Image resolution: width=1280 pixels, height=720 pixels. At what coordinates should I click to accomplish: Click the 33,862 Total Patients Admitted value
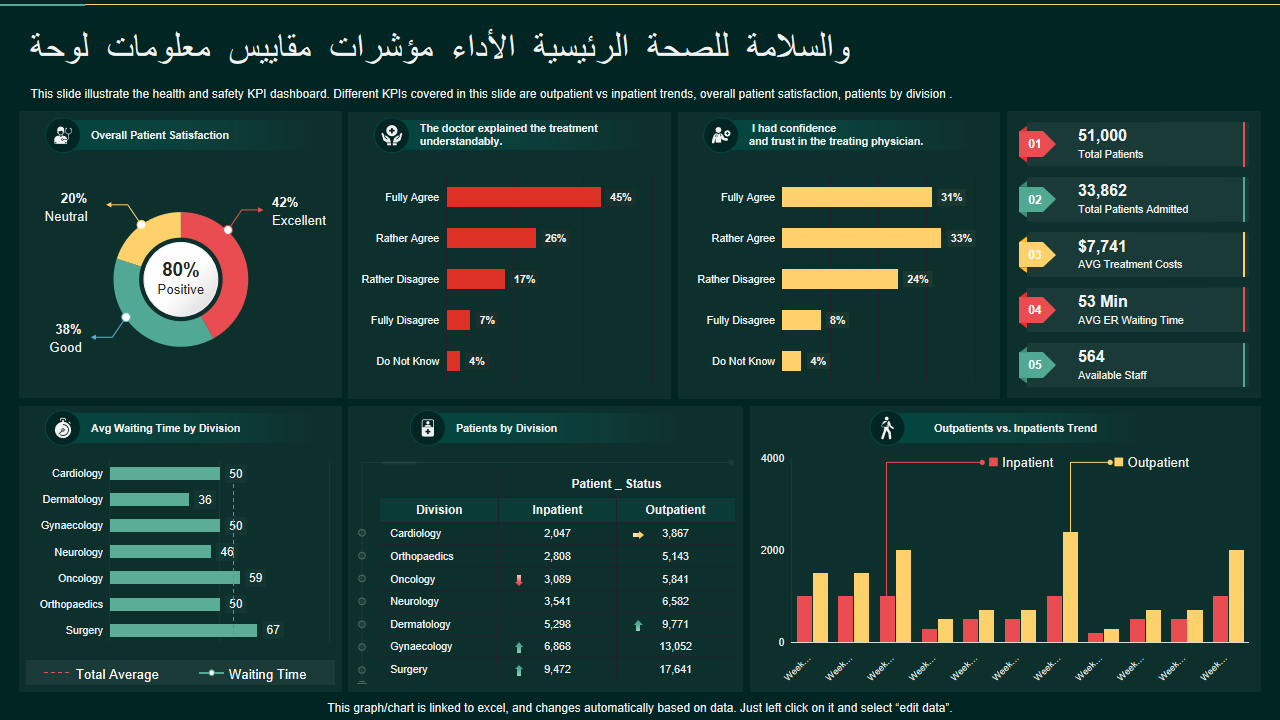click(x=1102, y=190)
